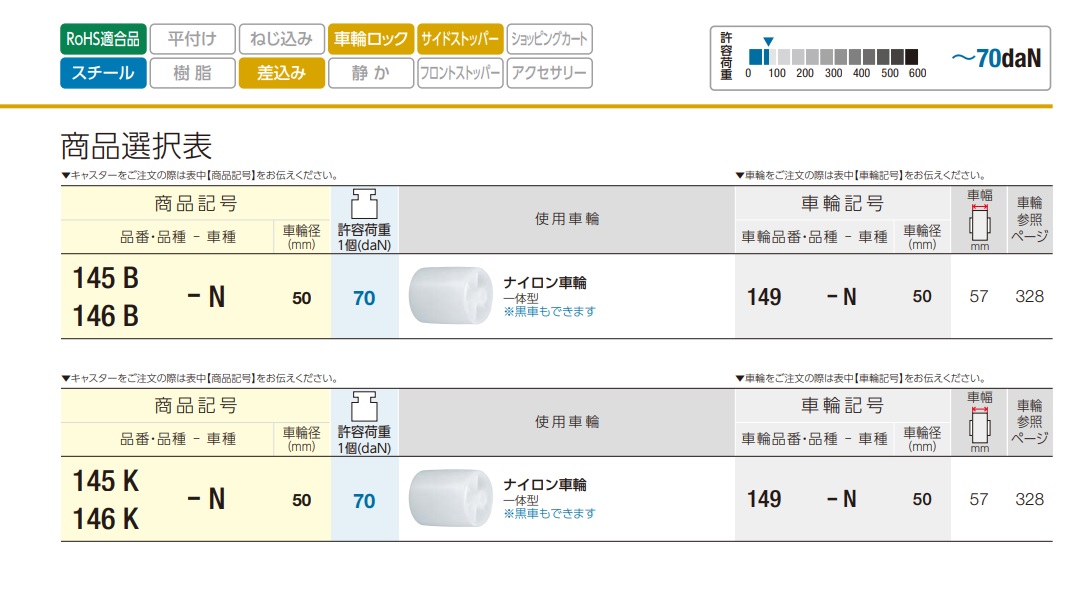Click the load capacity caster icon in the second table header
The width and height of the screenshot is (1081, 608).
coord(364,405)
